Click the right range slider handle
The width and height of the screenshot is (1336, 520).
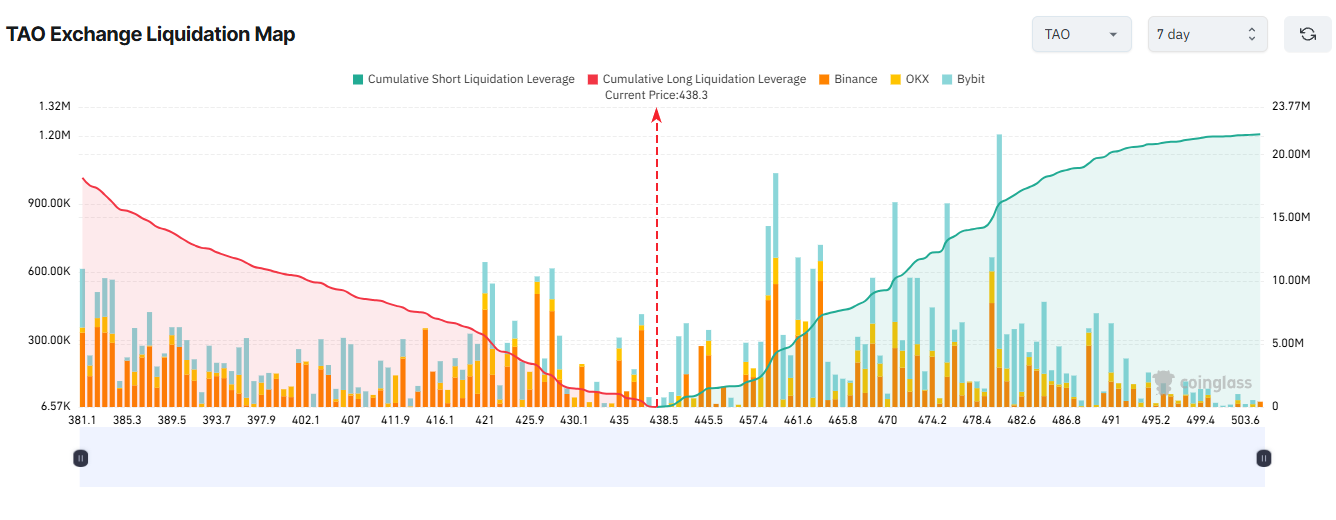[x=1264, y=458]
